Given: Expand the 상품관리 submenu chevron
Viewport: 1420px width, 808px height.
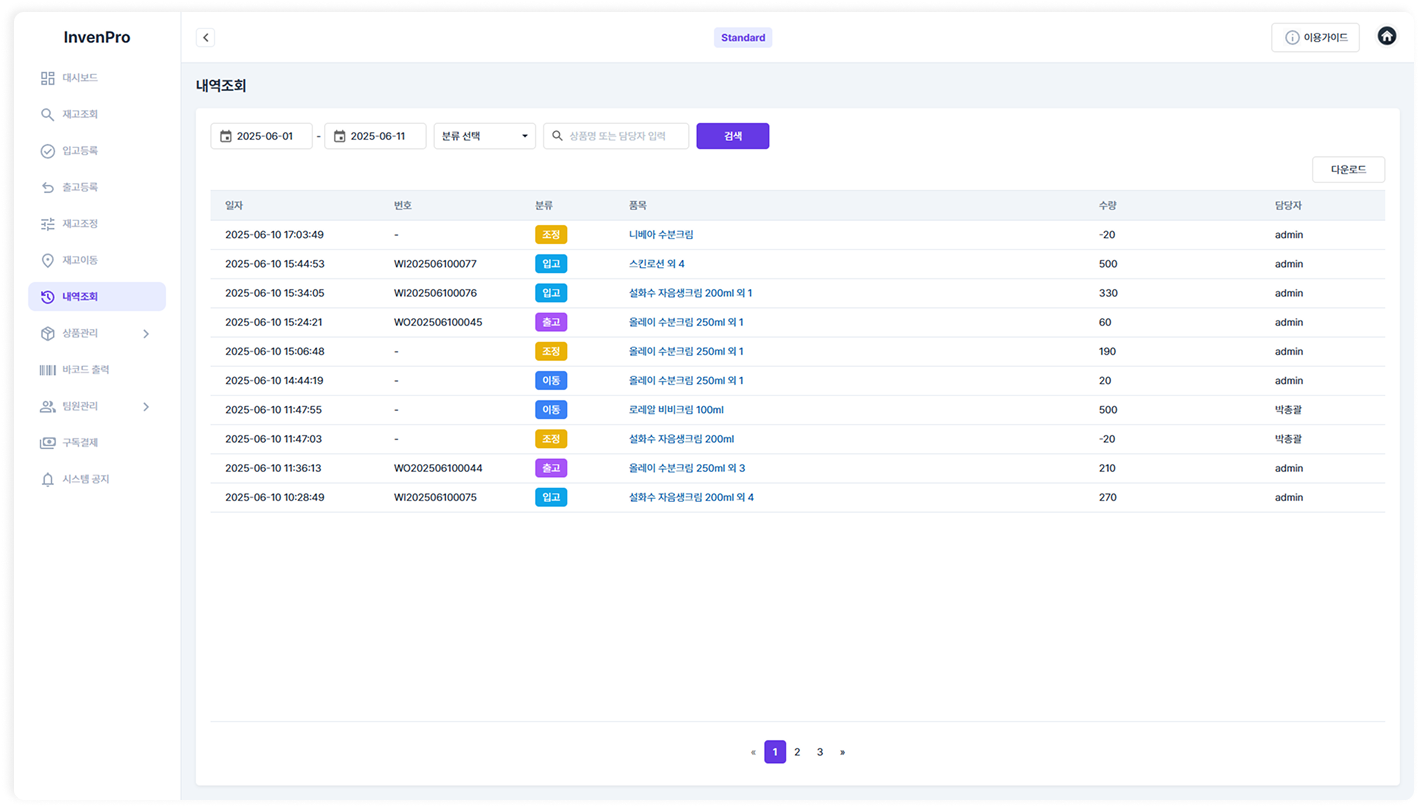Looking at the screenshot, I should (x=146, y=334).
